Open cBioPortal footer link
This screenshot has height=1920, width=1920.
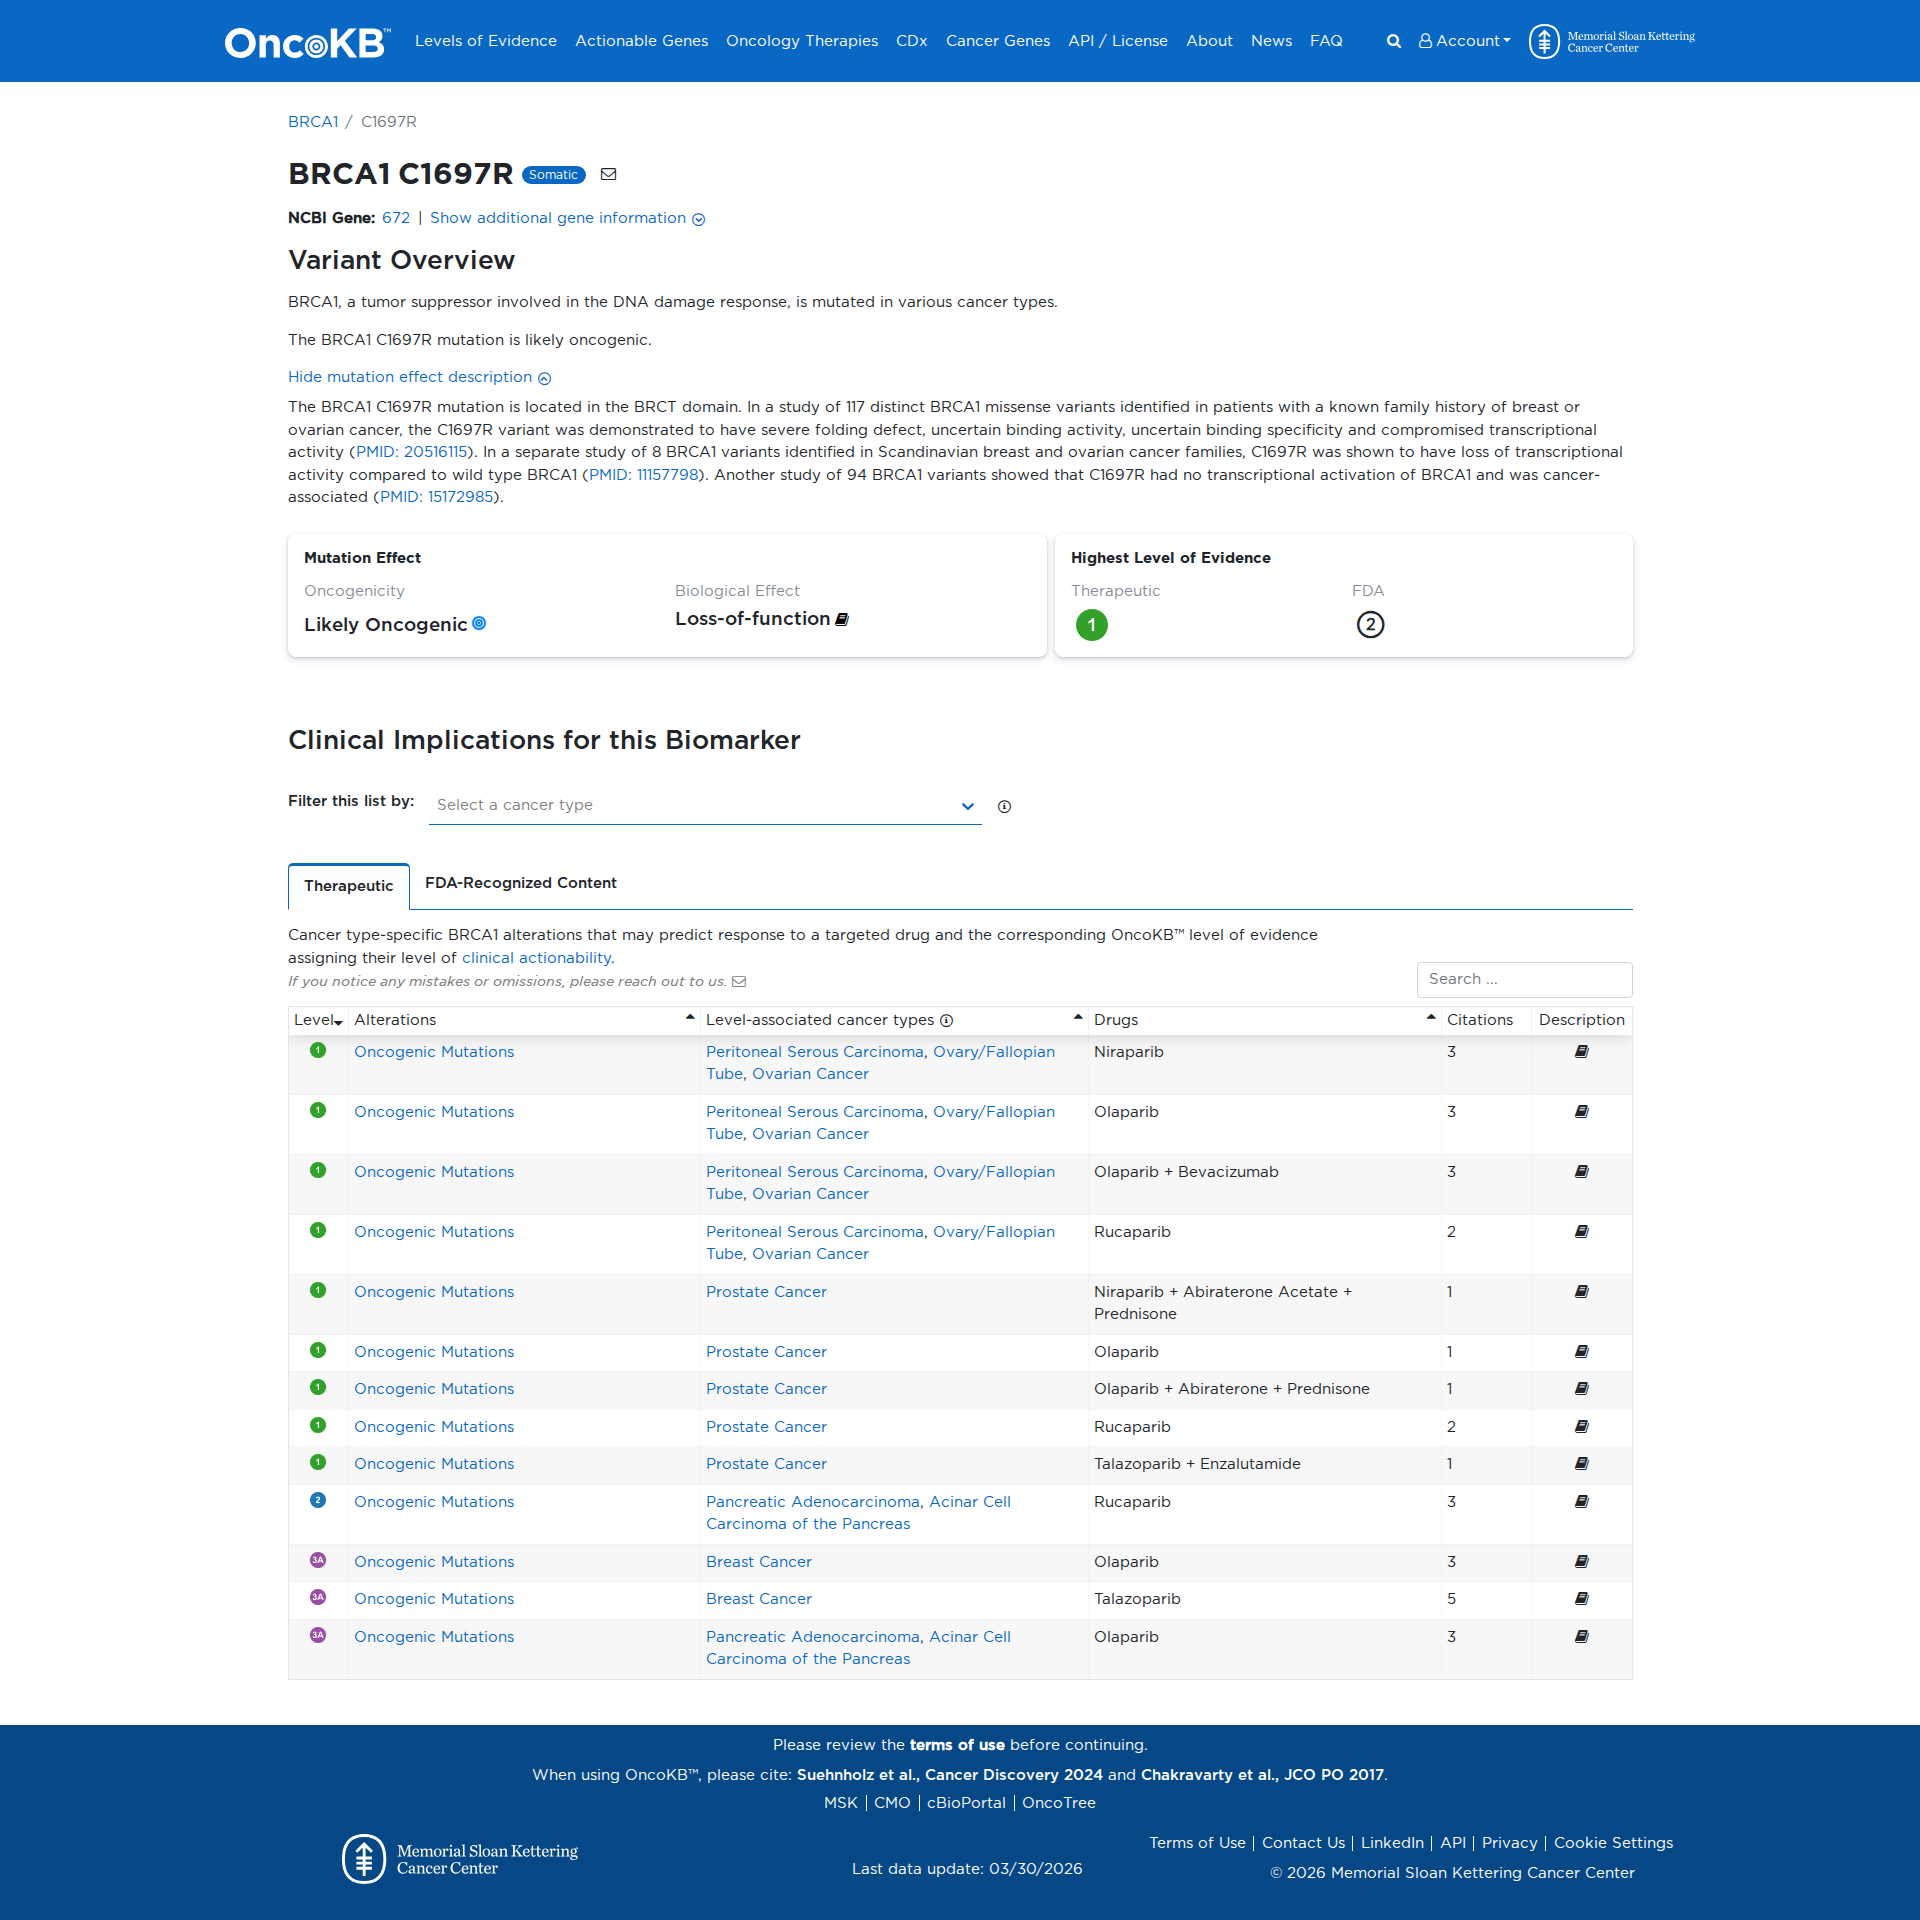point(966,1803)
